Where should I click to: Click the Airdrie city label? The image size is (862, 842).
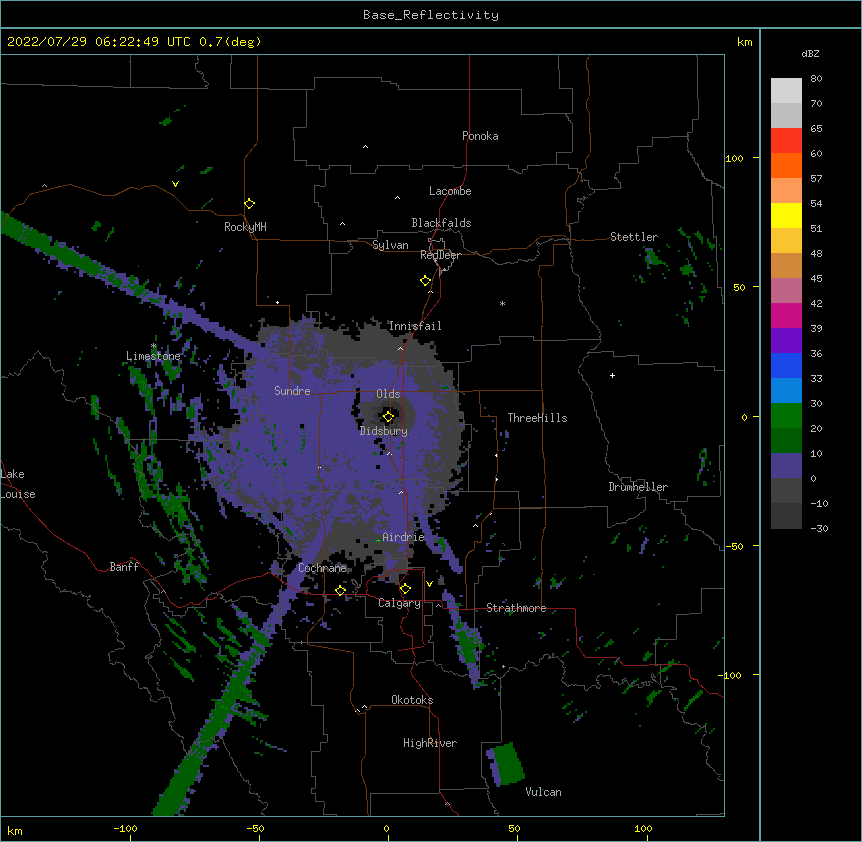[x=404, y=537]
